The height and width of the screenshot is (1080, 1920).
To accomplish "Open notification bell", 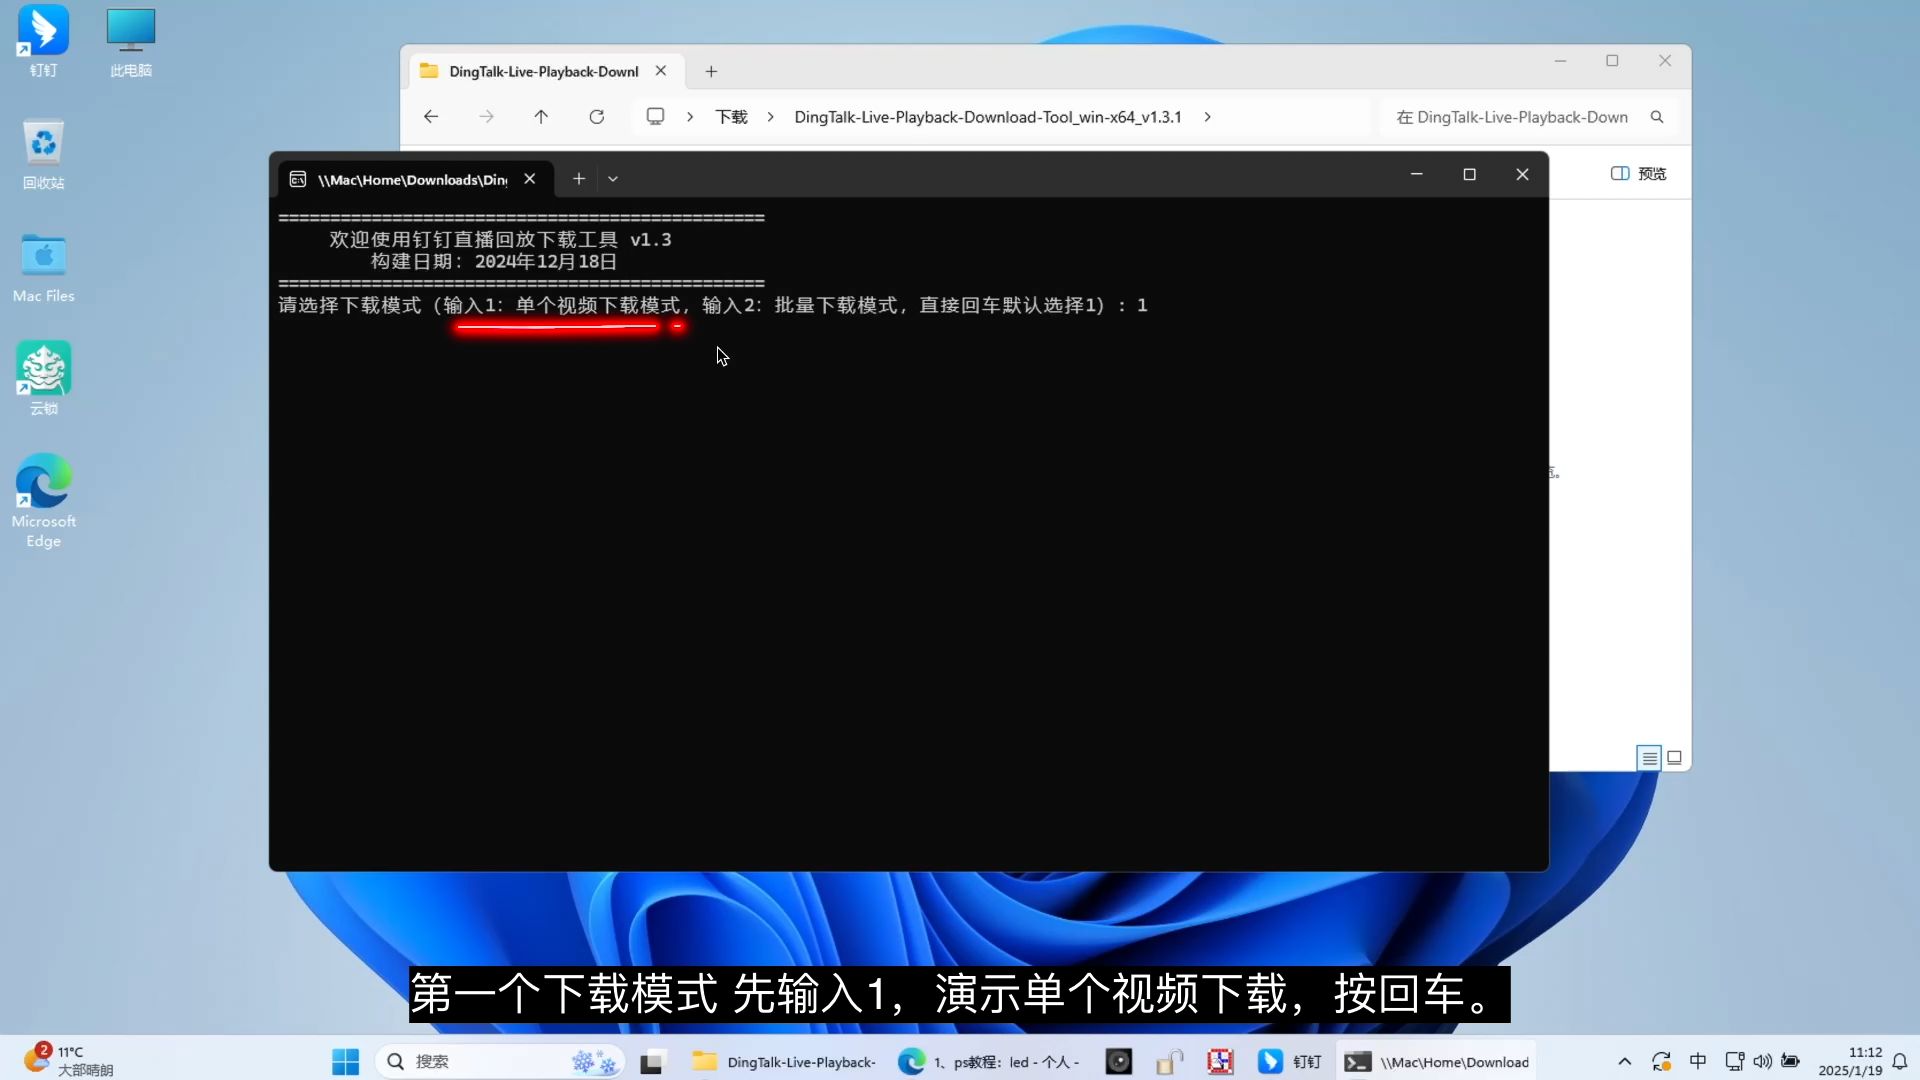I will (x=1900, y=1061).
